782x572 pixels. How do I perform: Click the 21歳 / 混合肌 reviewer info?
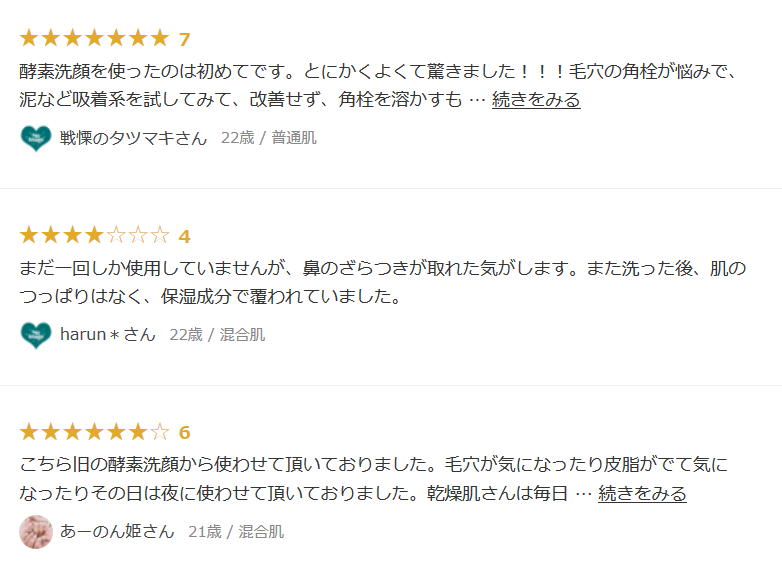[236, 532]
